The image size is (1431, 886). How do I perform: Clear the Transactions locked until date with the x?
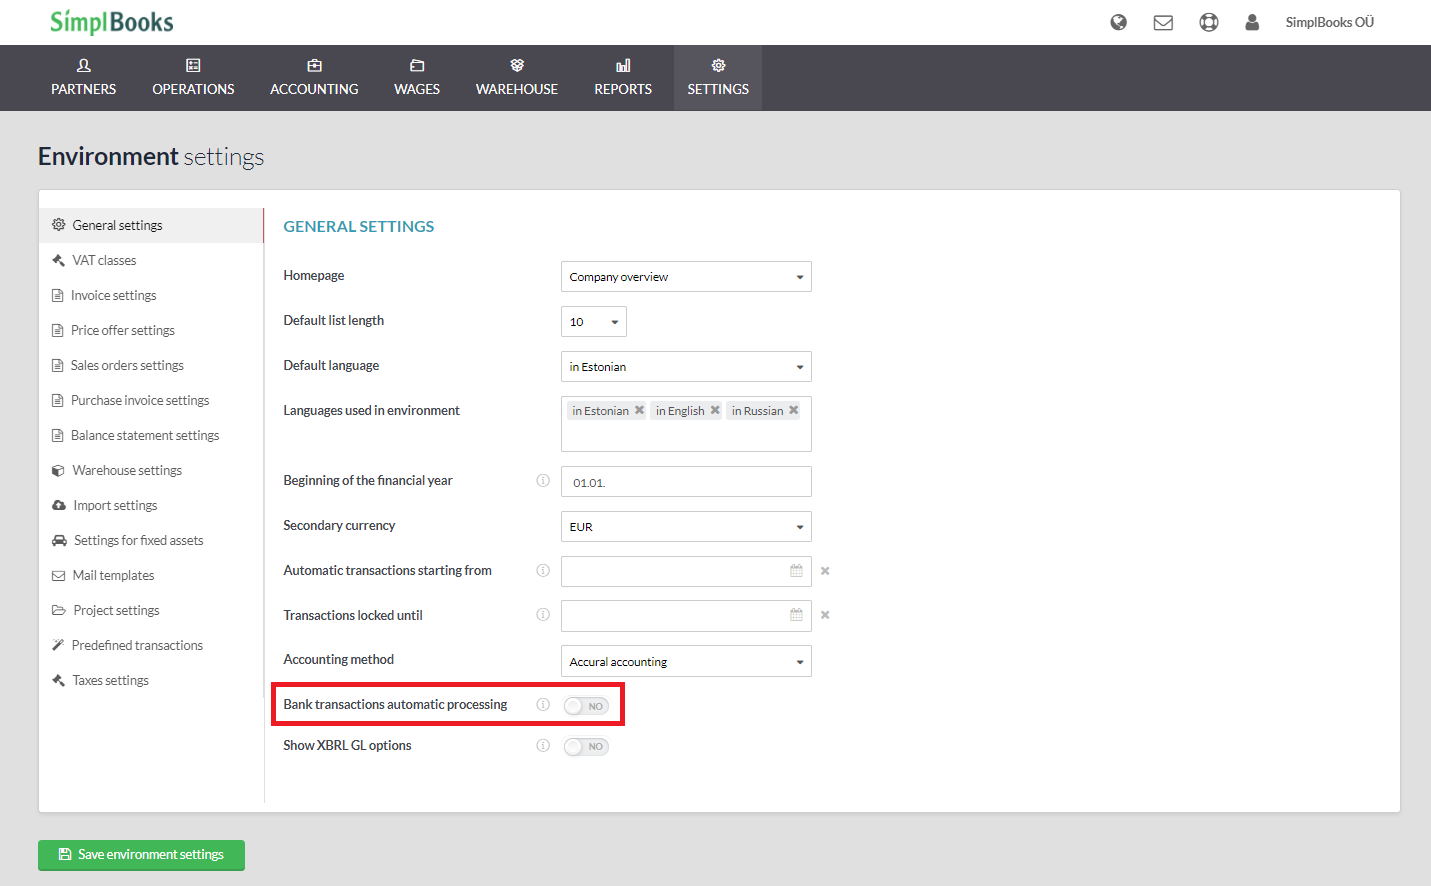(x=824, y=614)
